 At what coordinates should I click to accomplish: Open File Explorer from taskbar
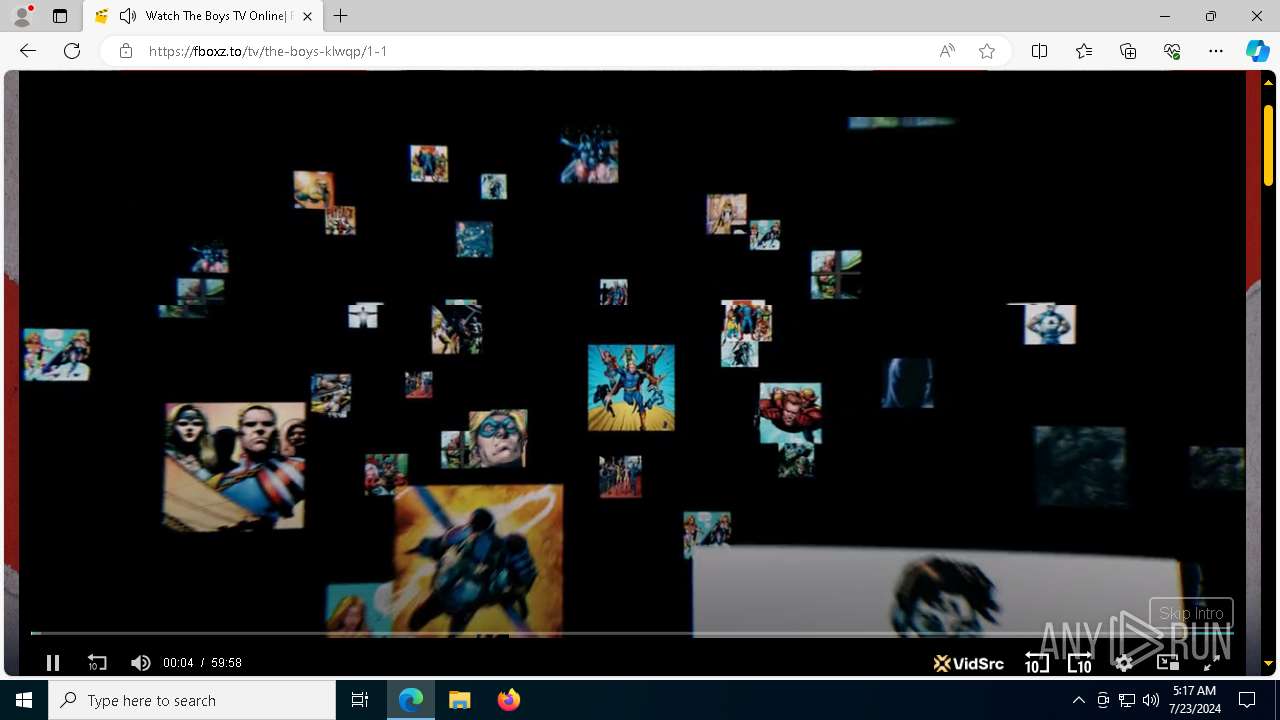click(460, 700)
